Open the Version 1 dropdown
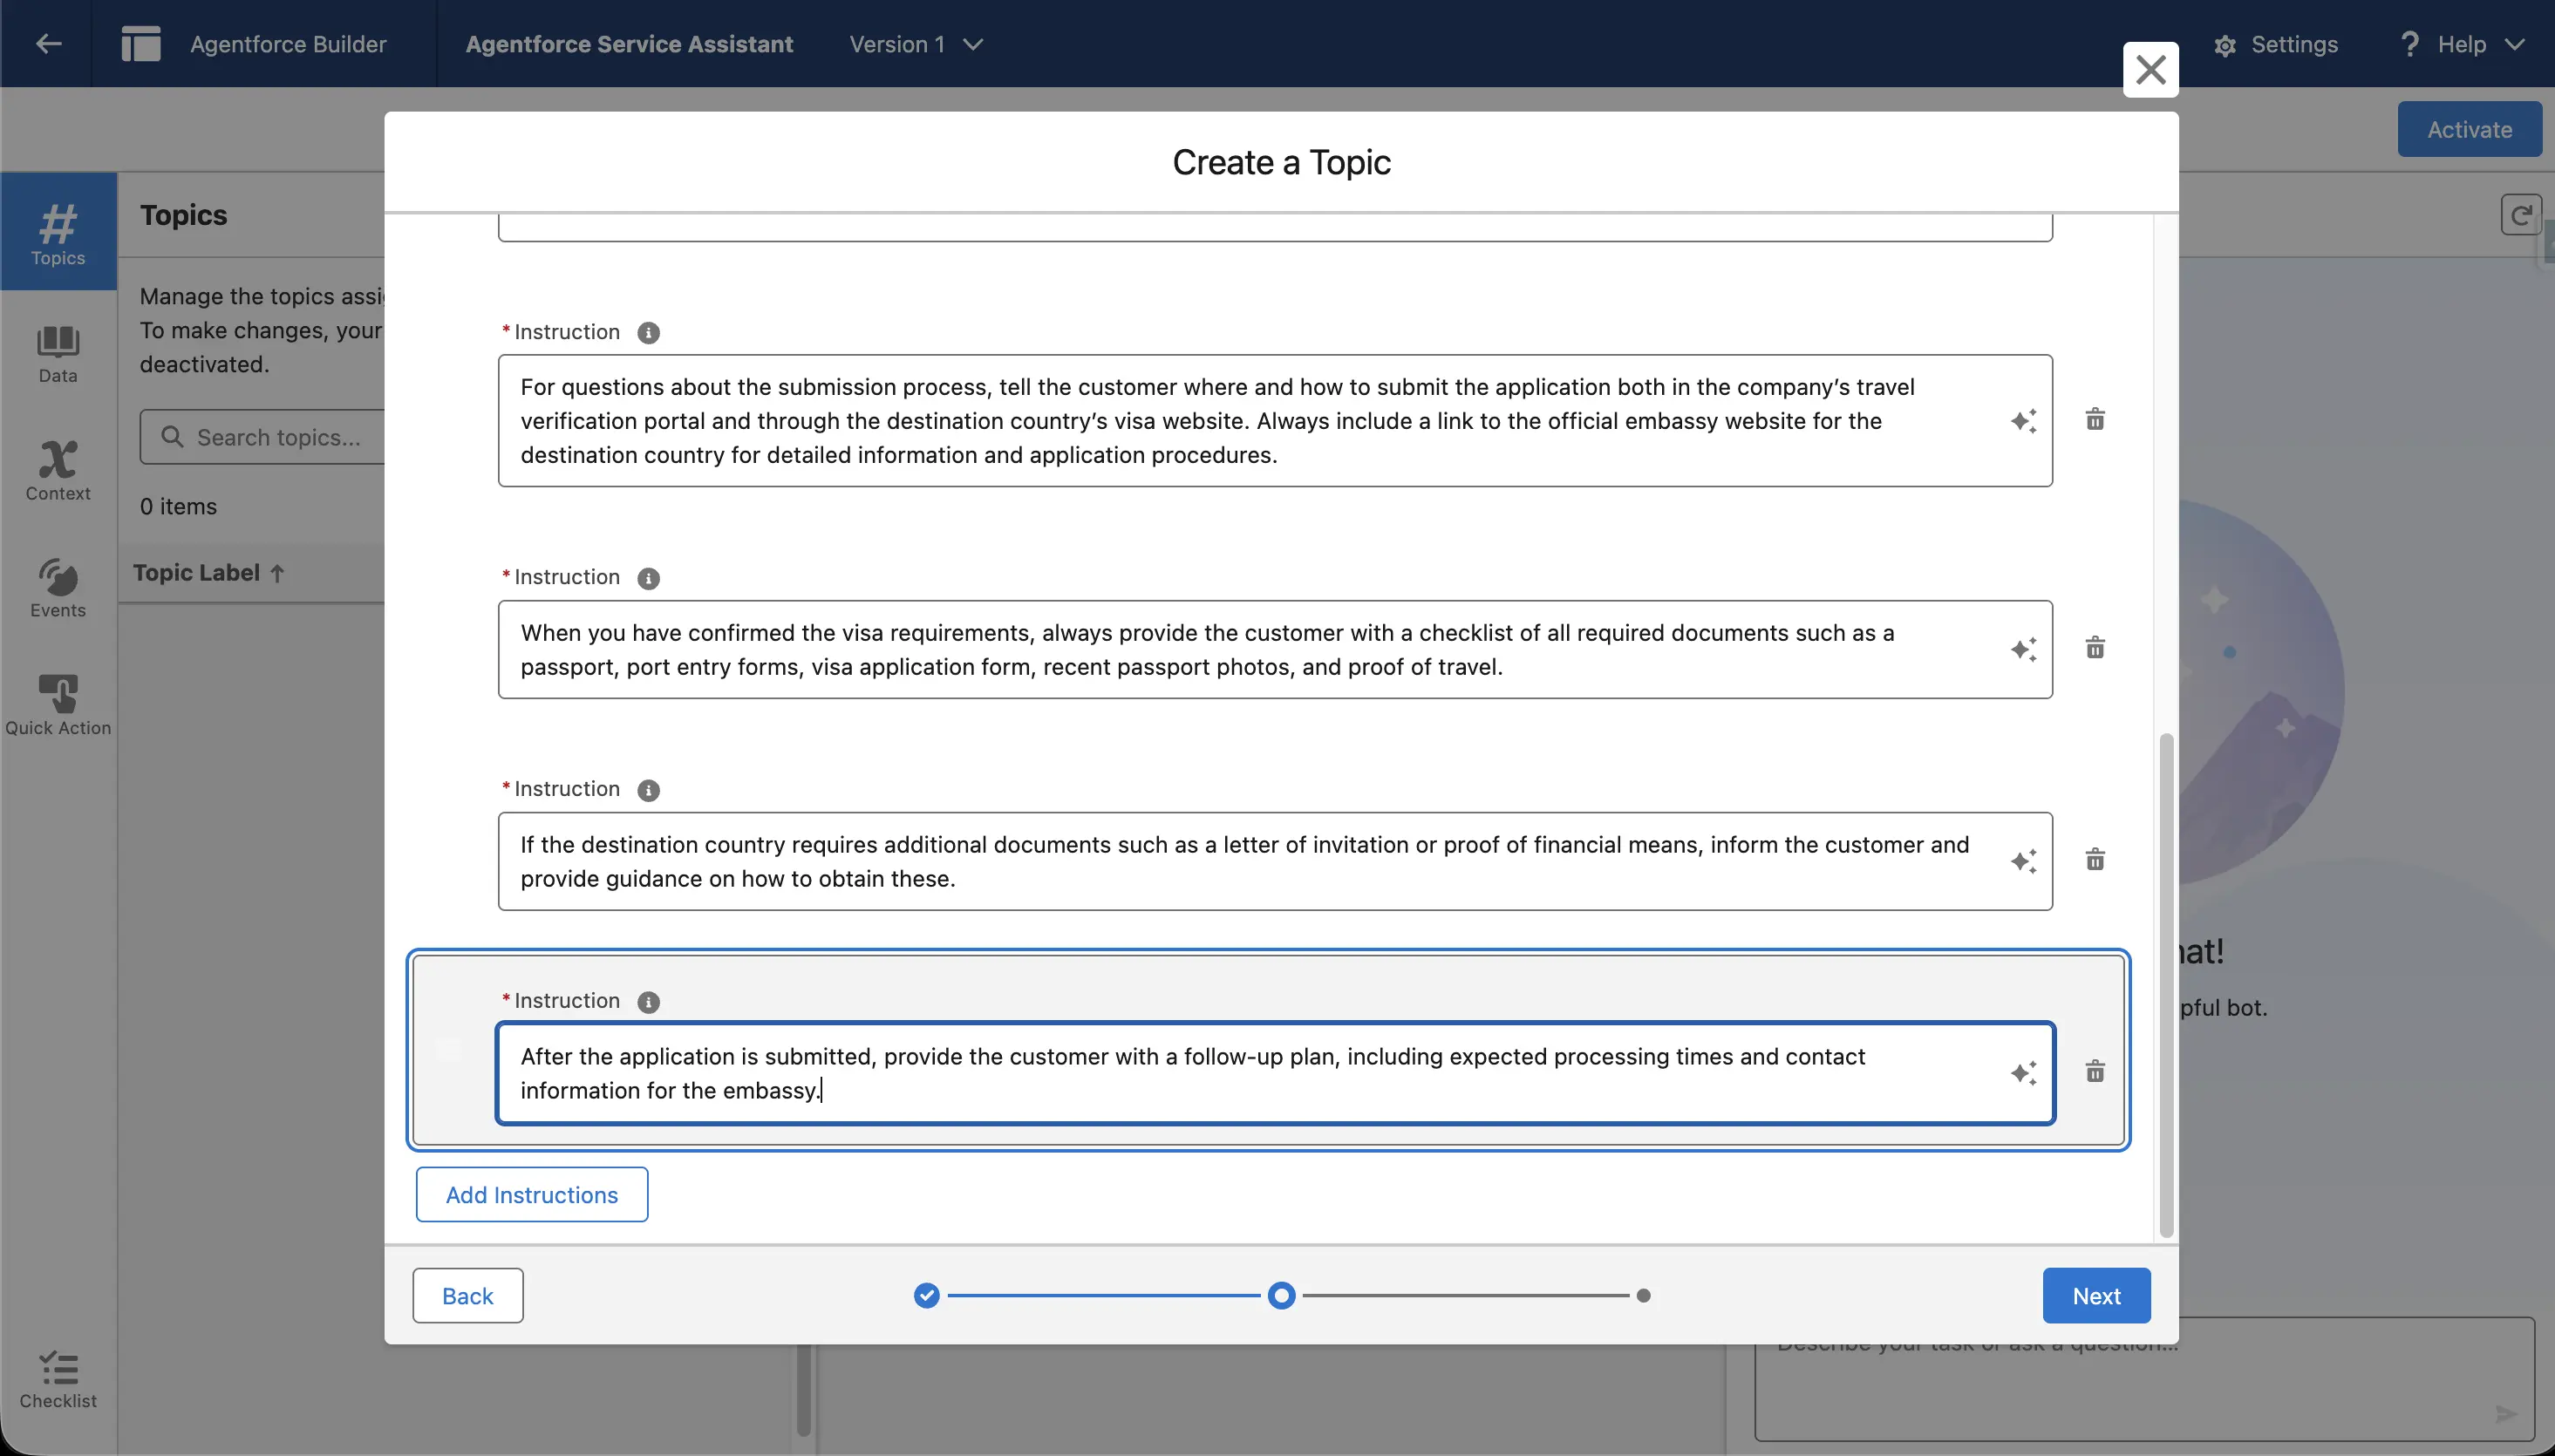Screen dimensions: 2555x1456 914,44
